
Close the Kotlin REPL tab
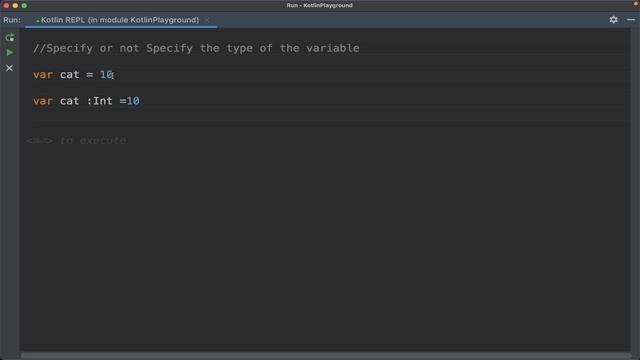tap(207, 20)
